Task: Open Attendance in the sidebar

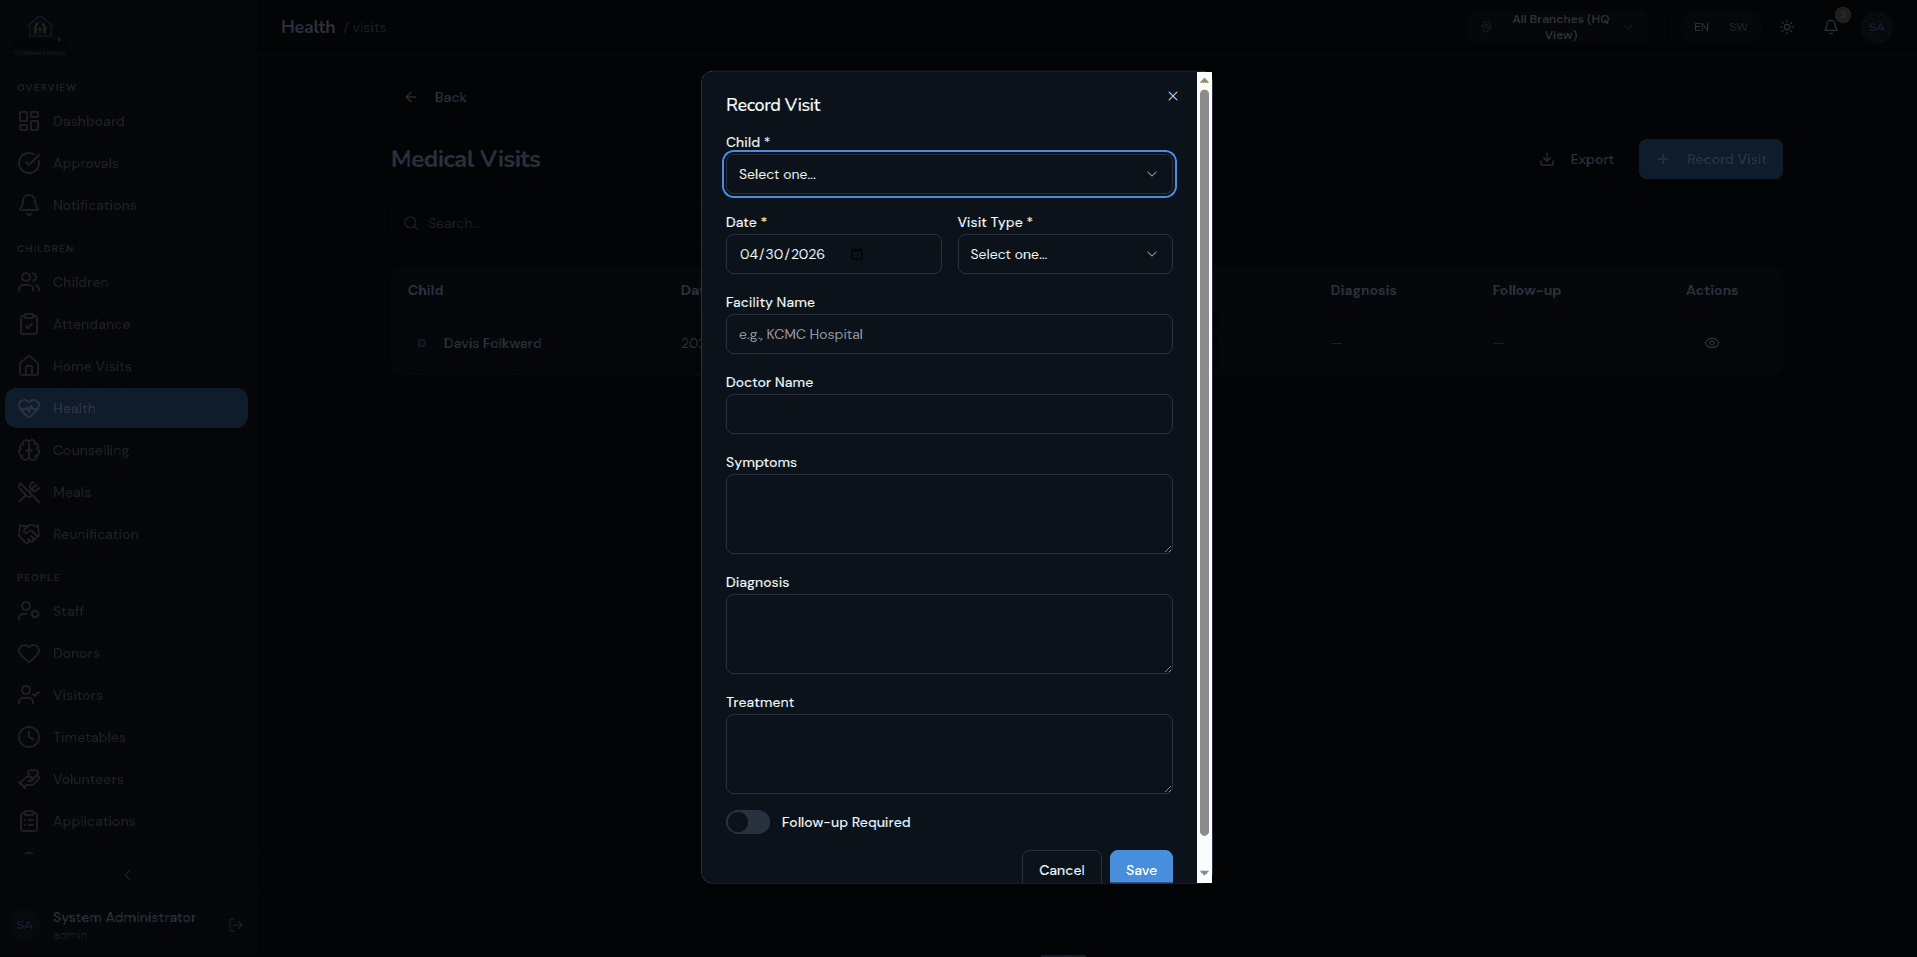Action: pos(126,324)
